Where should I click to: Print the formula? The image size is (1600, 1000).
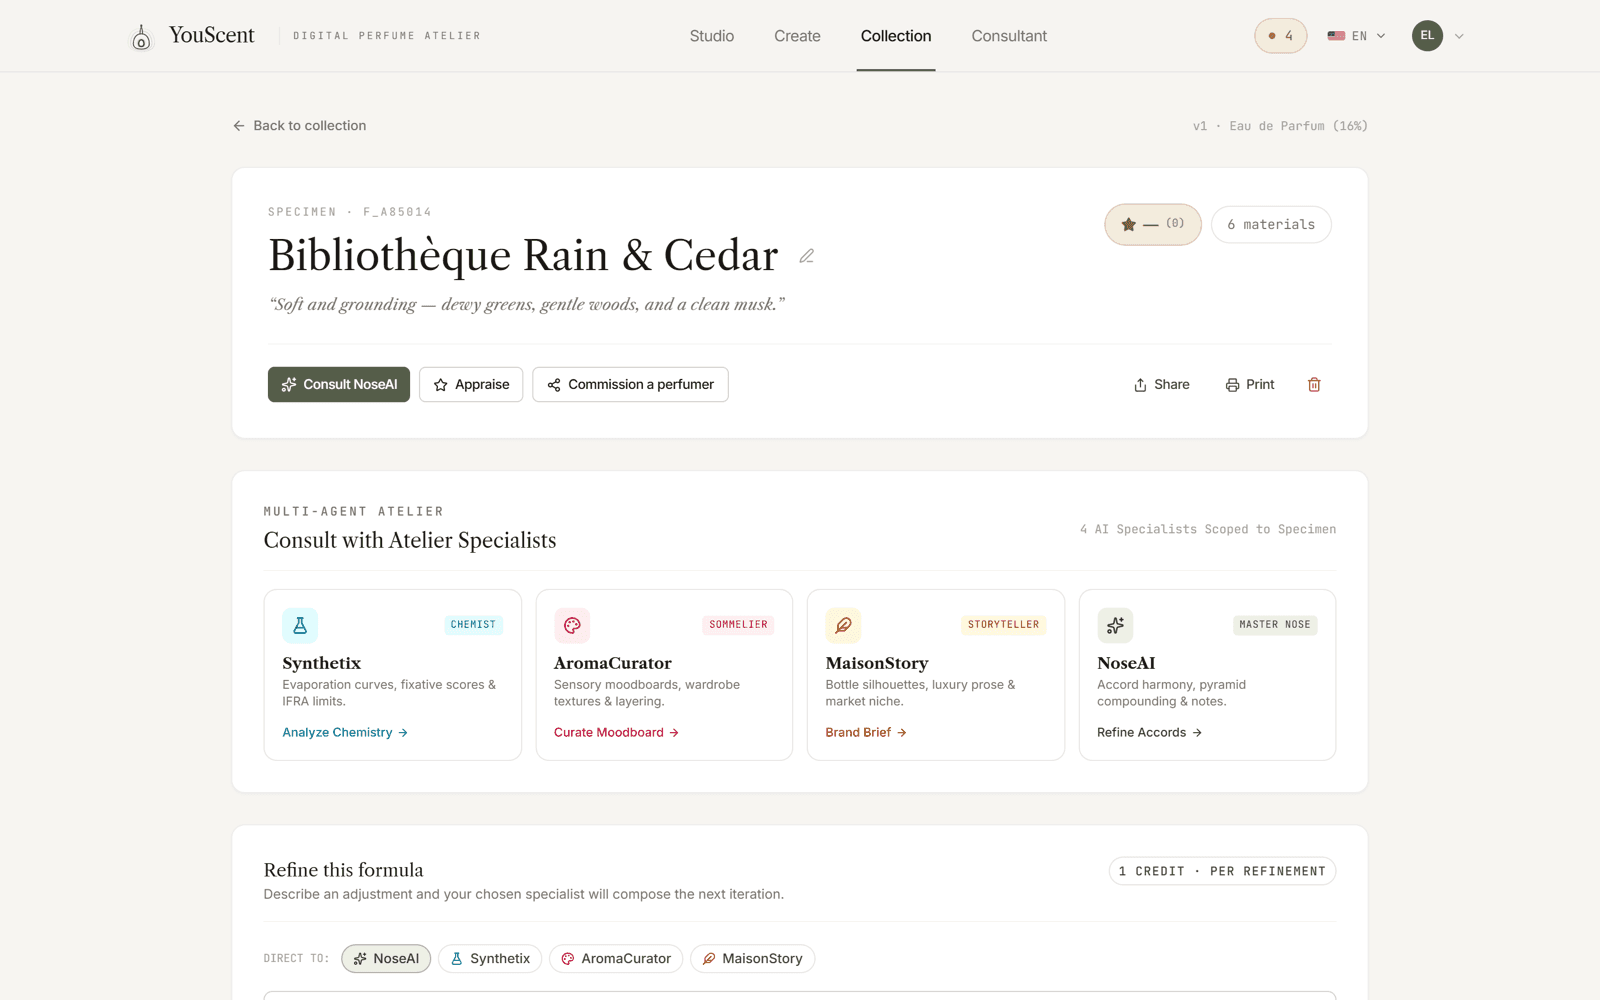tap(1250, 385)
